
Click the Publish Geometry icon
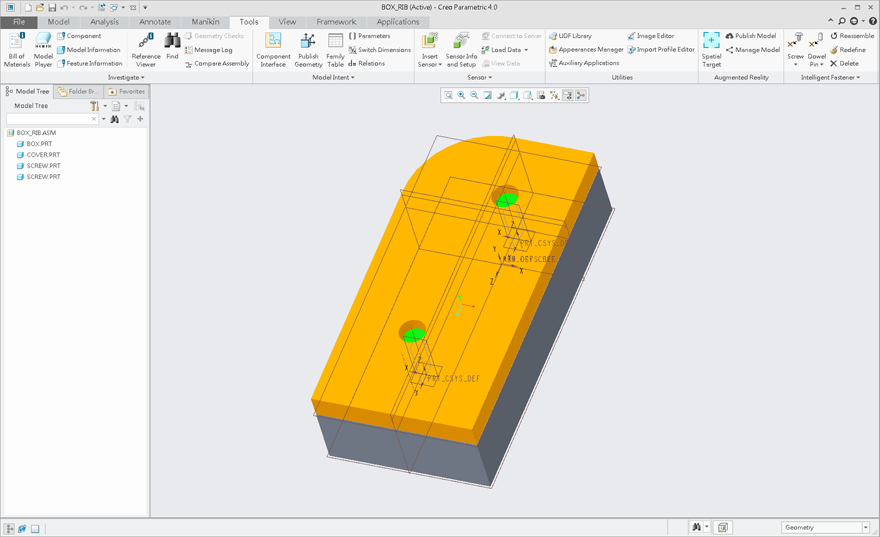pos(308,48)
